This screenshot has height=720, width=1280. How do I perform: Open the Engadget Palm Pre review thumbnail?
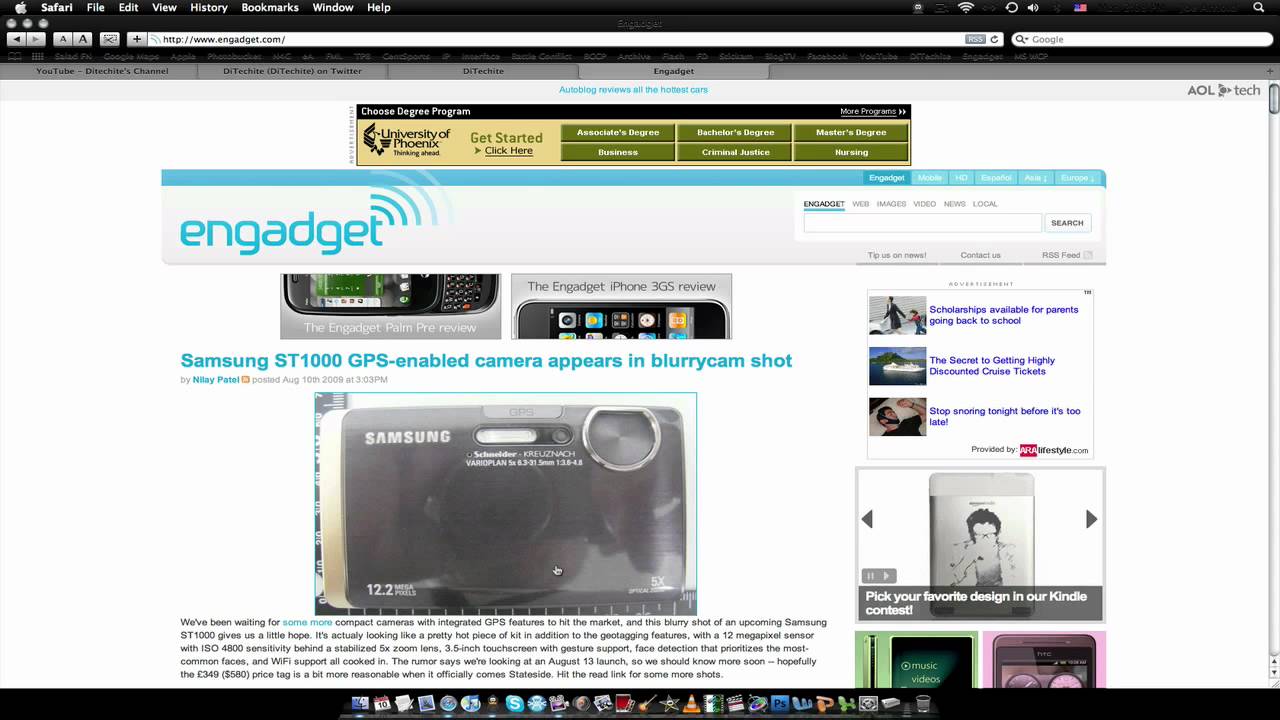pos(390,306)
